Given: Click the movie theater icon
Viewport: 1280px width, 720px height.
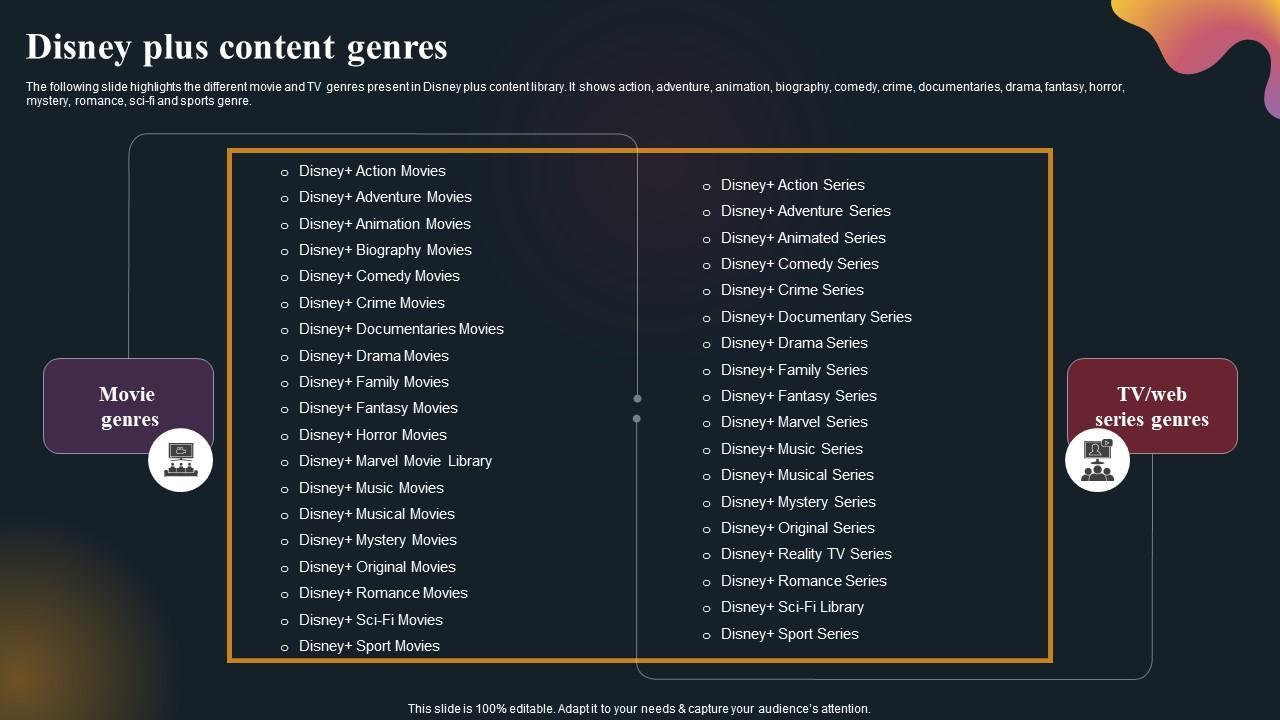Looking at the screenshot, I should click(x=180, y=461).
